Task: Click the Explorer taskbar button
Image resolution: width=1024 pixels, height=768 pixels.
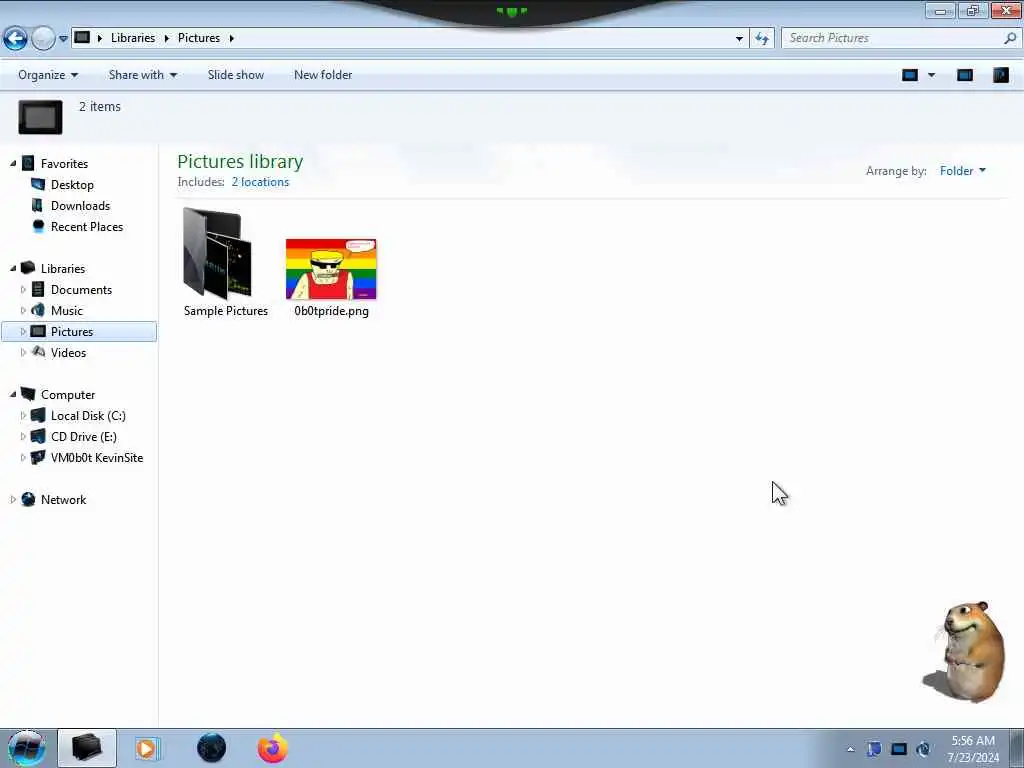Action: click(87, 748)
